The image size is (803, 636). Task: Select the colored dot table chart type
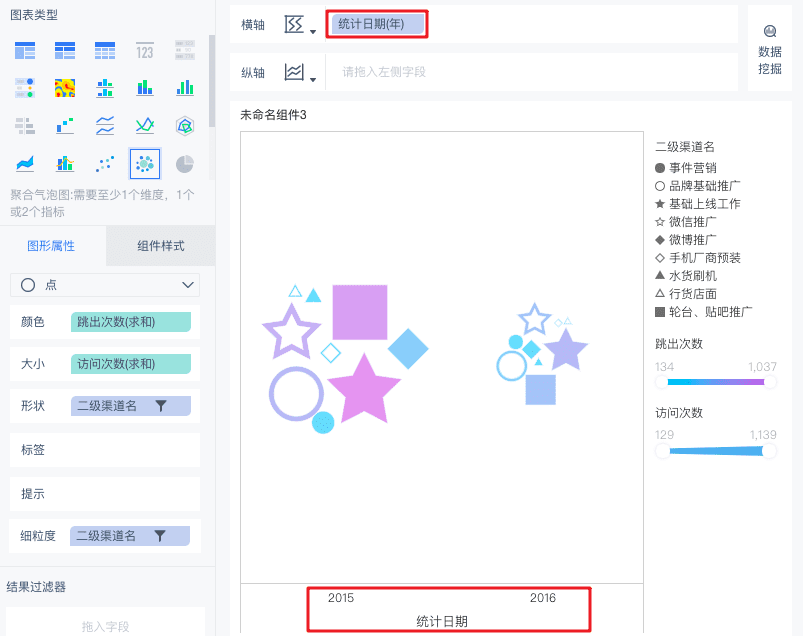(25, 88)
